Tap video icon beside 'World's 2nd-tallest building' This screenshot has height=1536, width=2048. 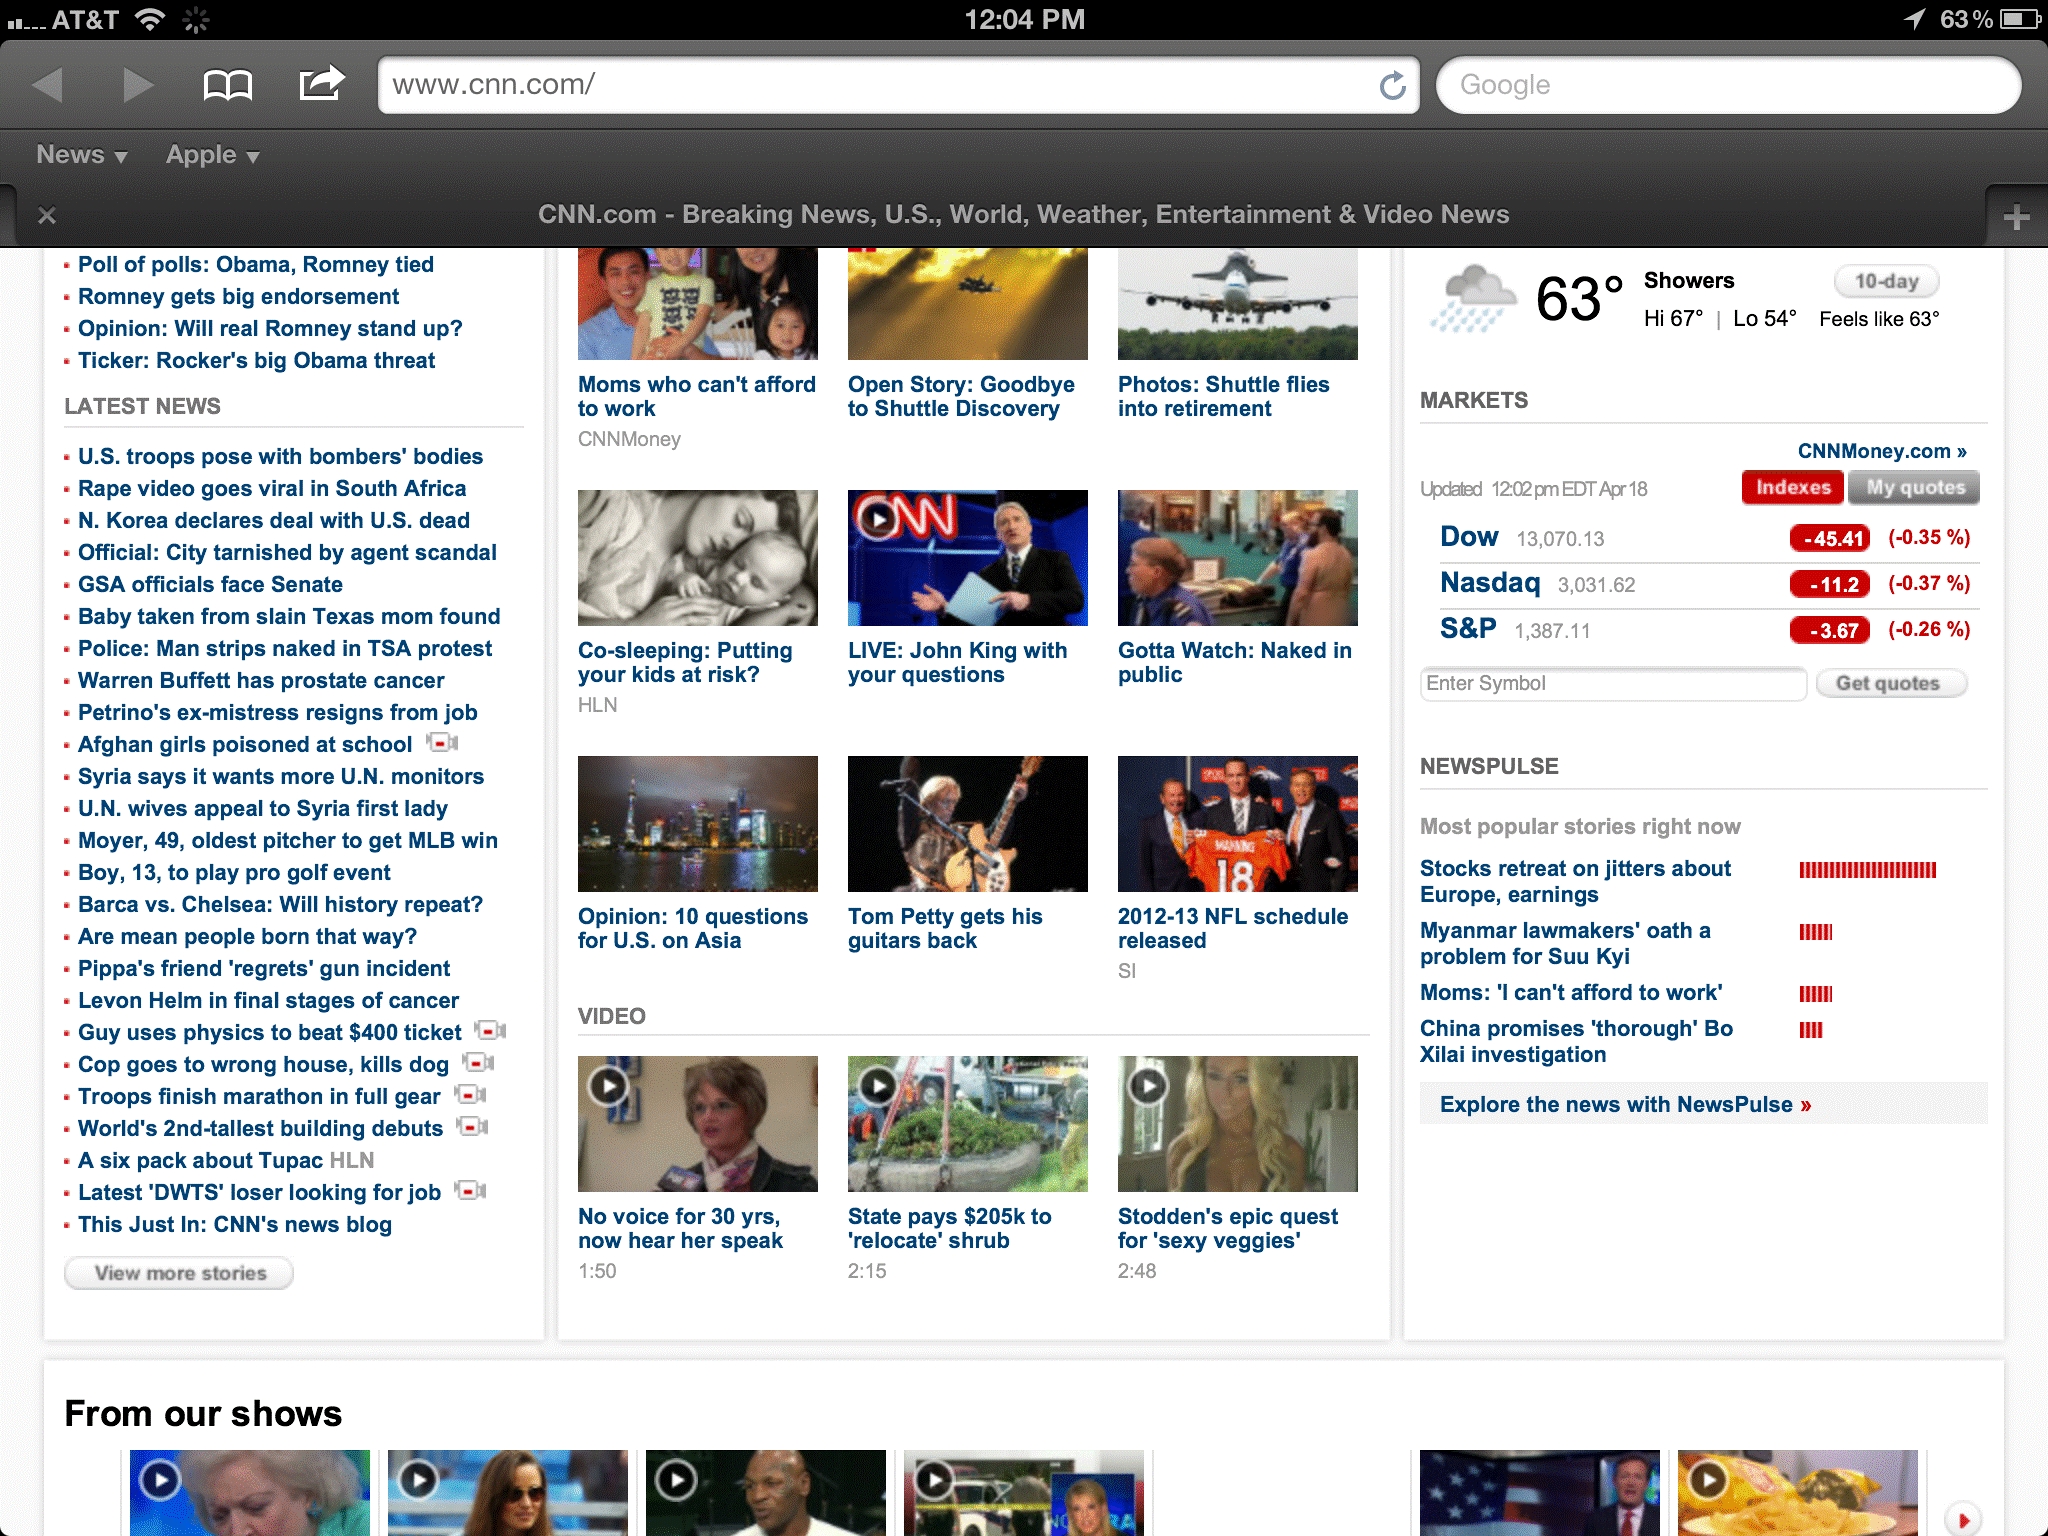pos(473,1127)
